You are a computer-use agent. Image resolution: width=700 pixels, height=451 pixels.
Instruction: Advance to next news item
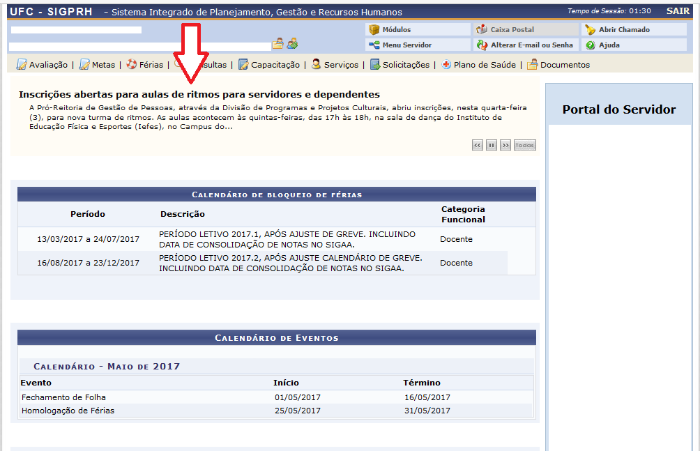tap(505, 145)
